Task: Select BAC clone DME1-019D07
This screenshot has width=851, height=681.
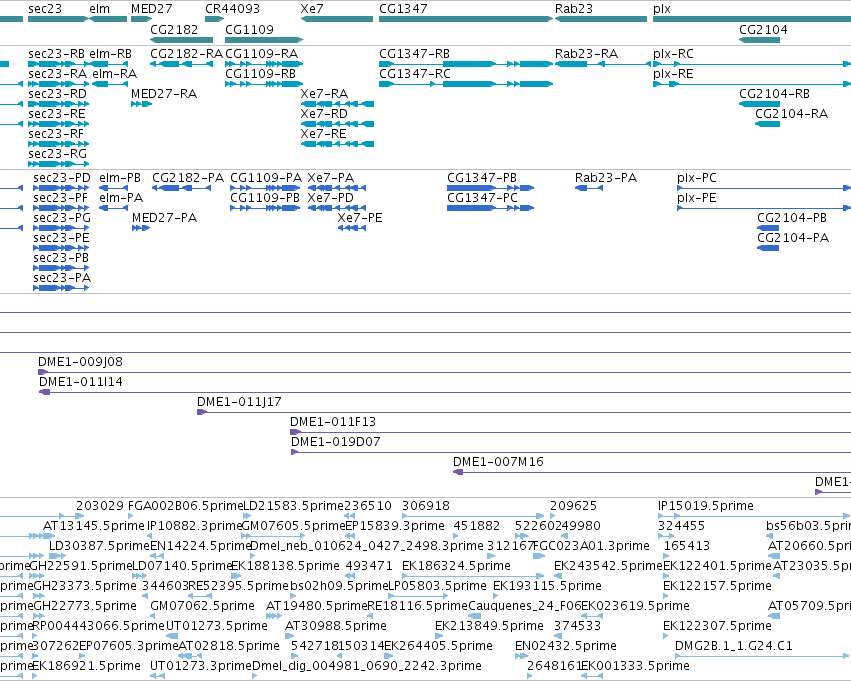Action: coord(335,442)
